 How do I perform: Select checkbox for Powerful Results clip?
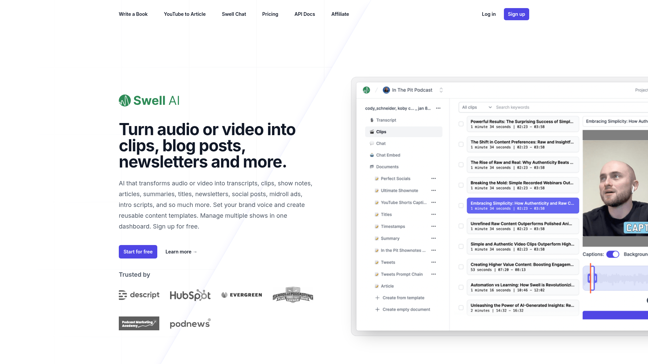click(461, 124)
